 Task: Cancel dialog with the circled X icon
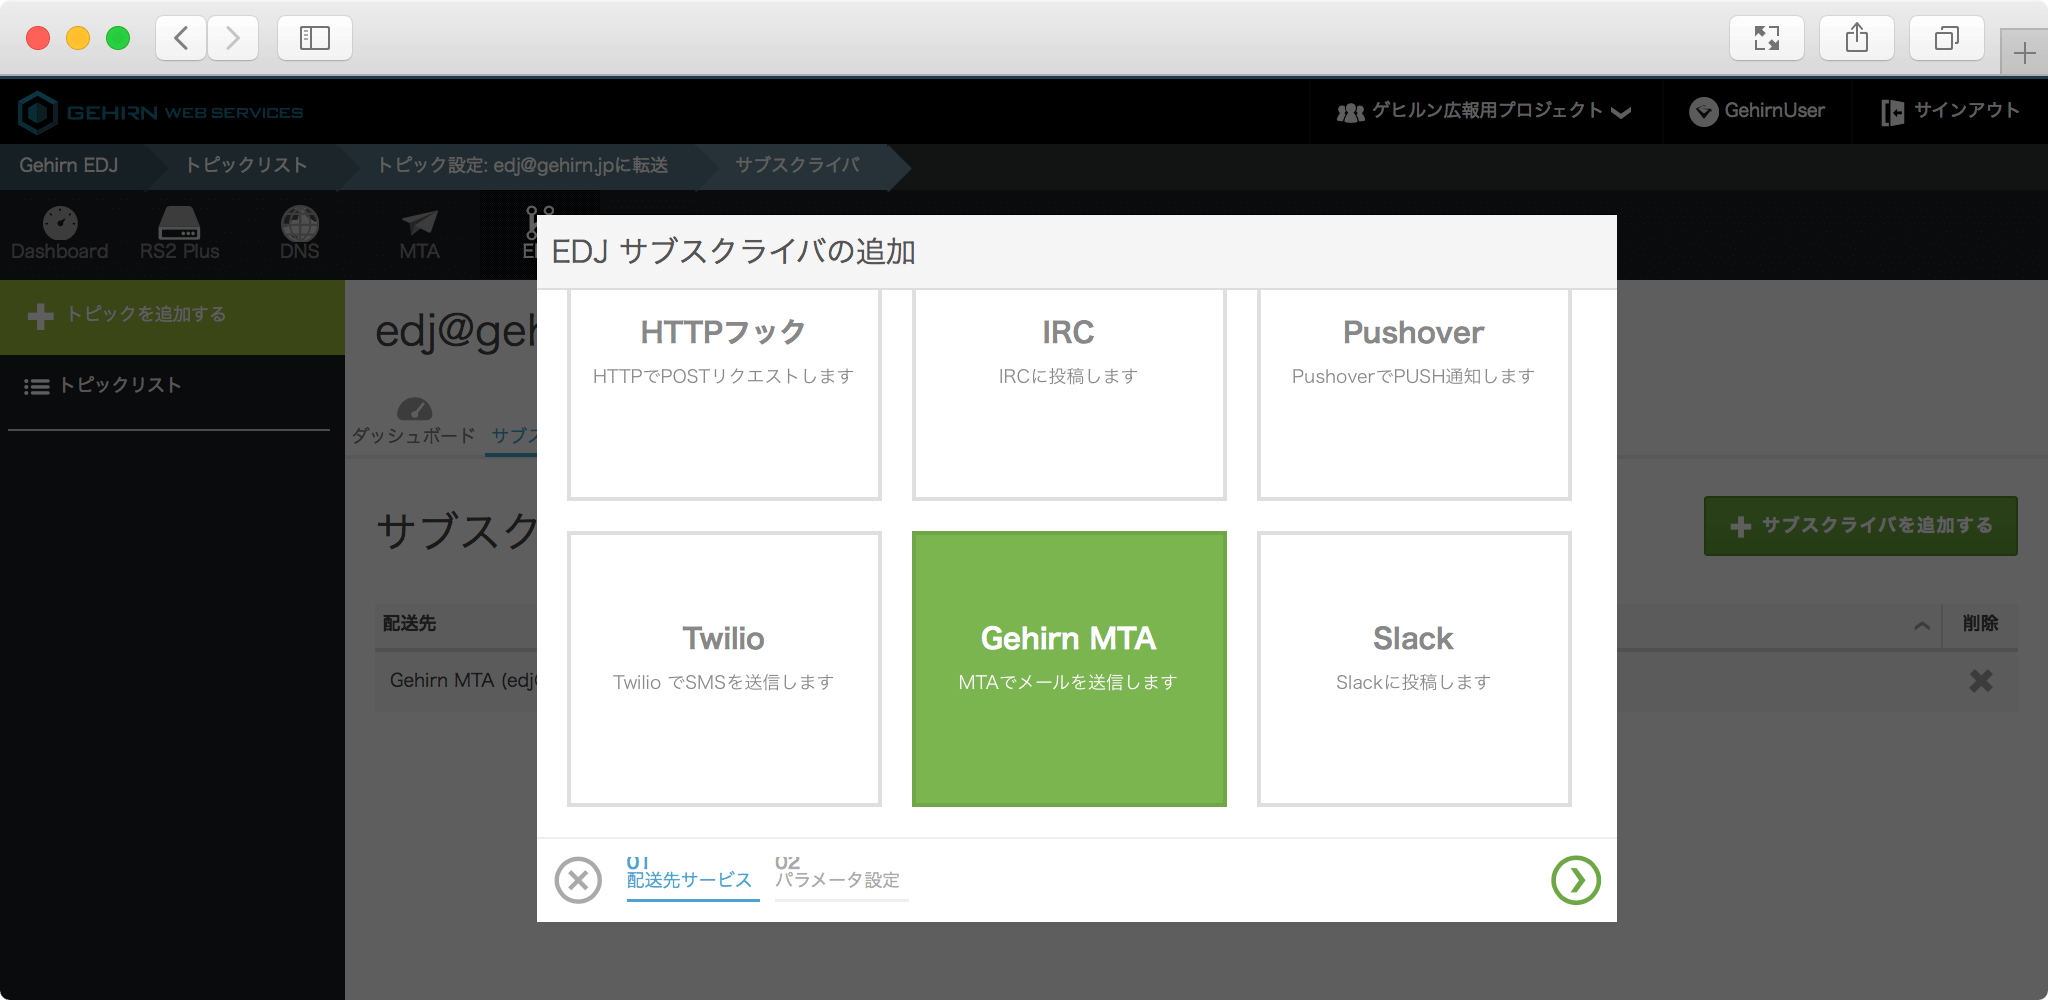click(578, 880)
